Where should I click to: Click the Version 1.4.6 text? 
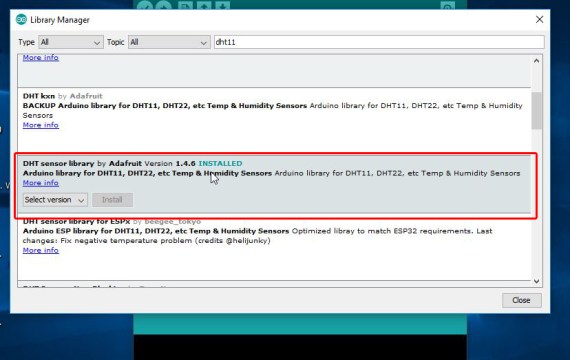(170, 163)
